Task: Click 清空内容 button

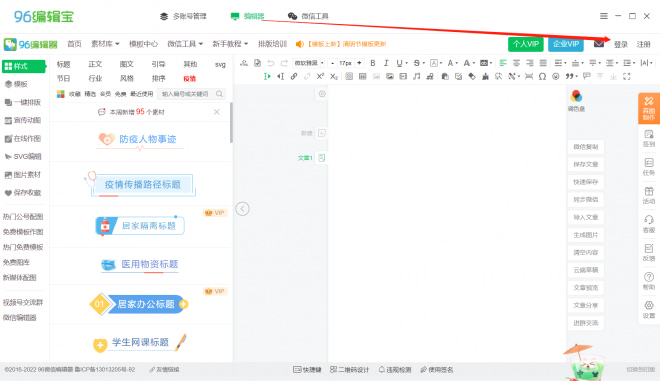Action: point(585,253)
